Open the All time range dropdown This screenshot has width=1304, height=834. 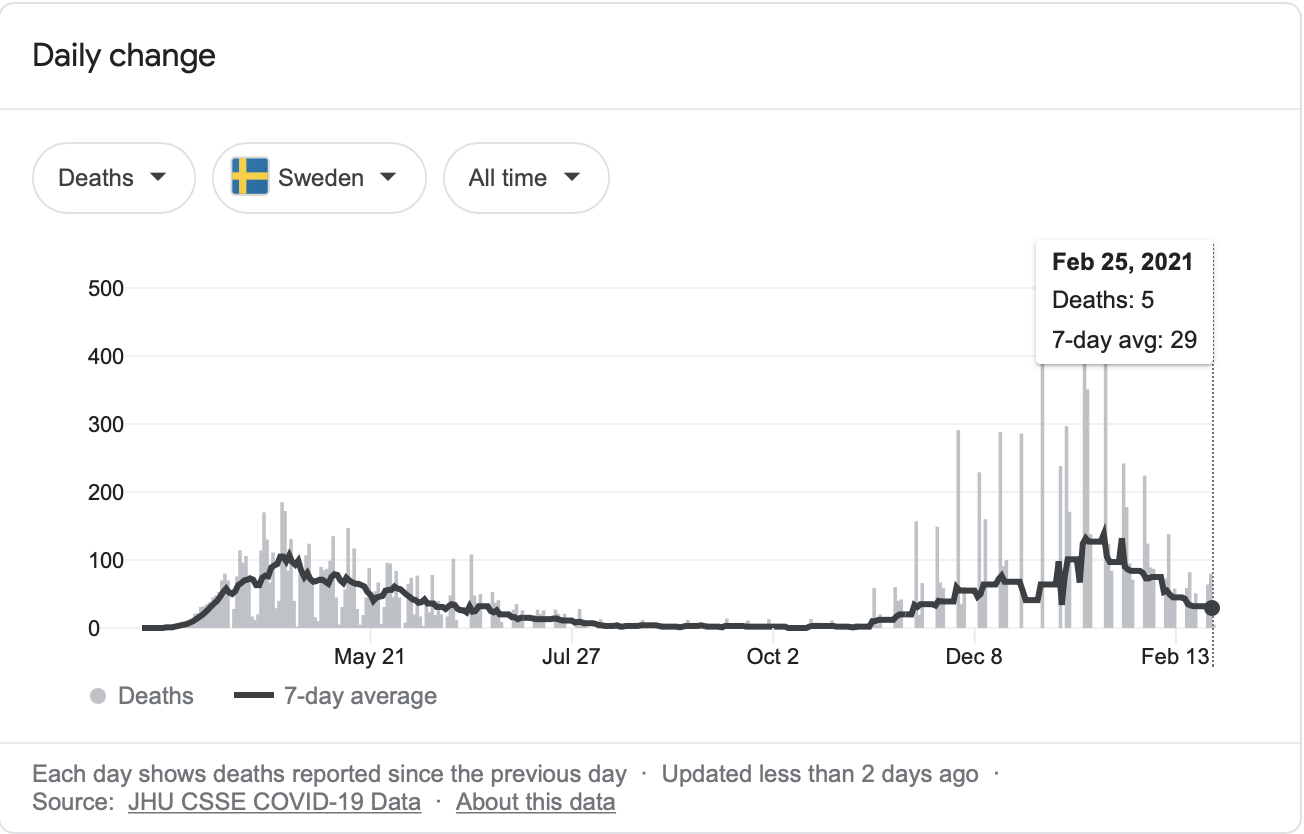pyautogui.click(x=525, y=178)
